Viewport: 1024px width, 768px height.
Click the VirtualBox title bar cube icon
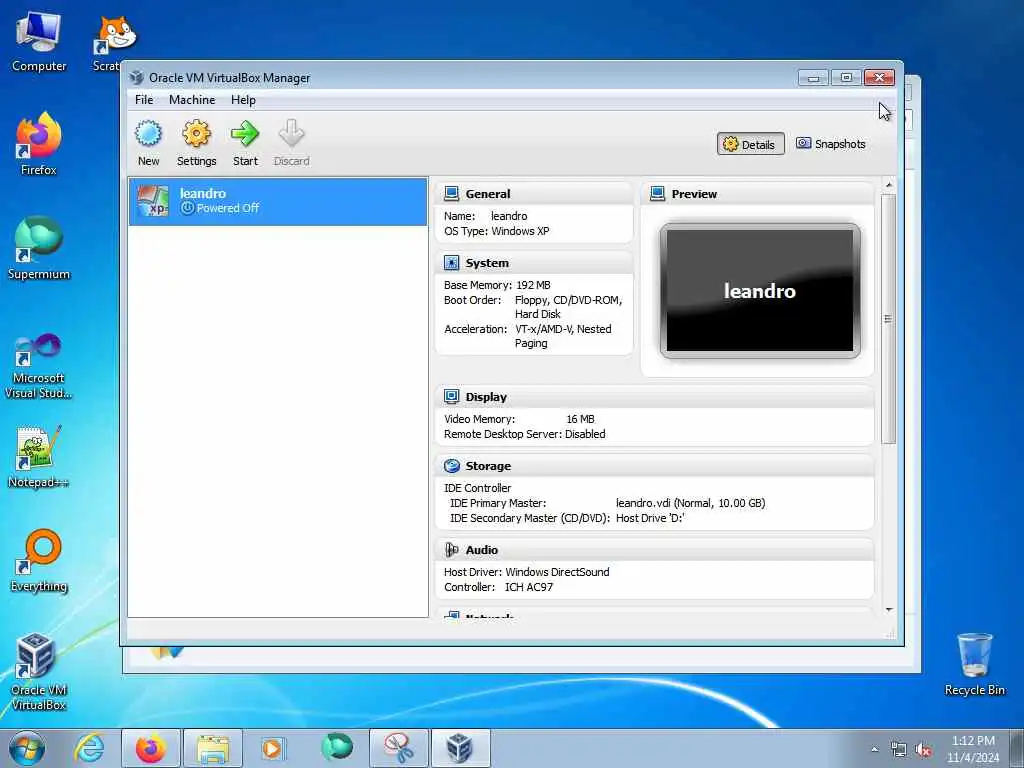point(136,78)
